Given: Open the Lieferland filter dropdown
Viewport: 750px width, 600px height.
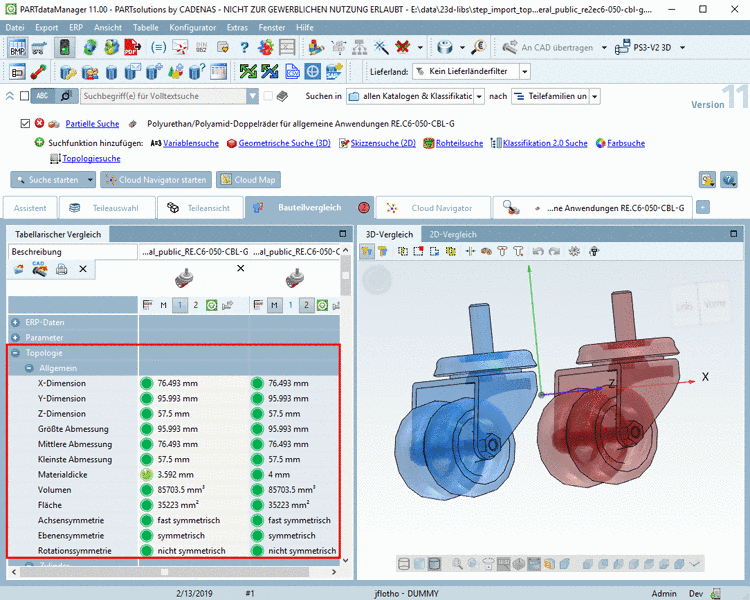Looking at the screenshot, I should pos(525,72).
